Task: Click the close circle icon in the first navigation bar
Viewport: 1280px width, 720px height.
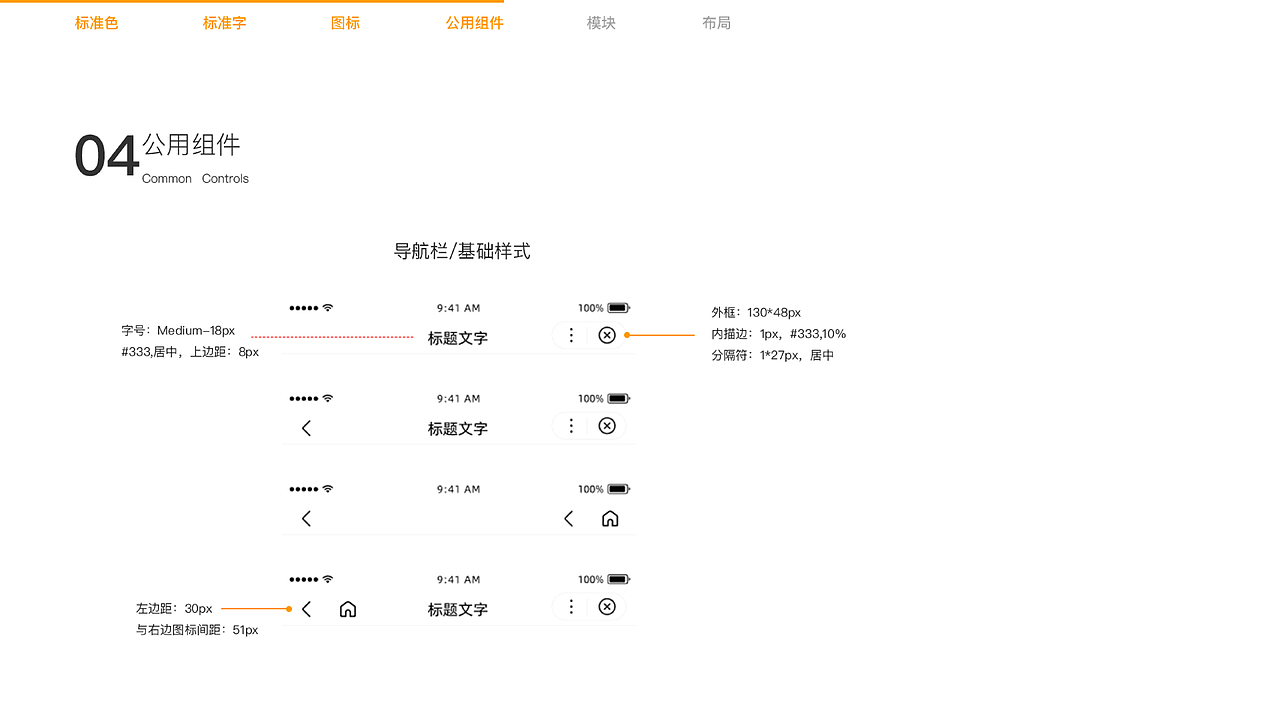Action: [x=607, y=335]
